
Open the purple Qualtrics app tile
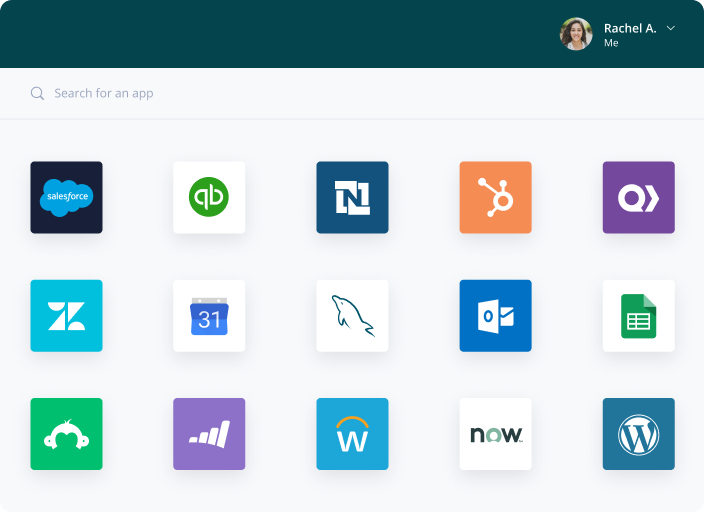click(x=638, y=197)
